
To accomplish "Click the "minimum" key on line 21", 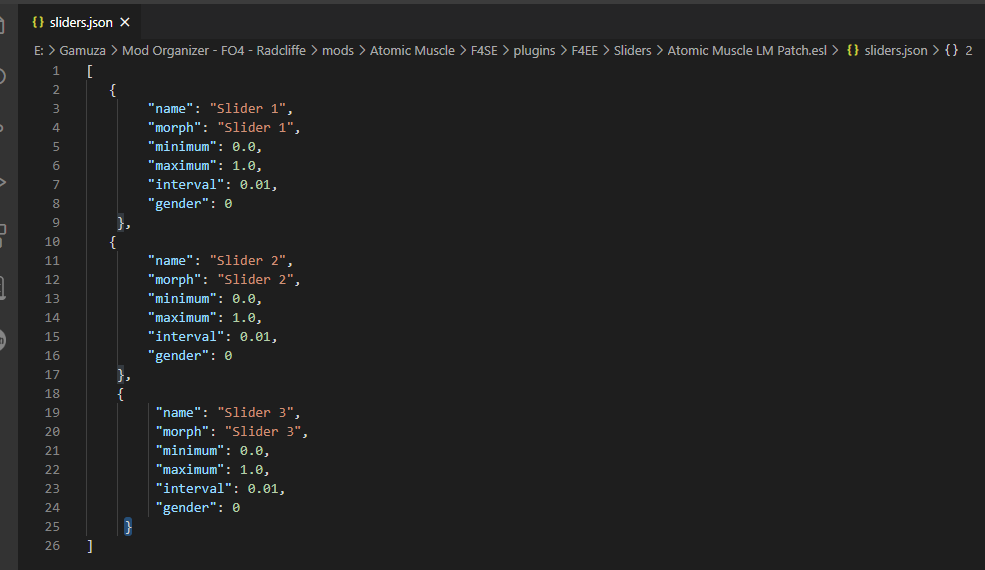I will pos(189,451).
